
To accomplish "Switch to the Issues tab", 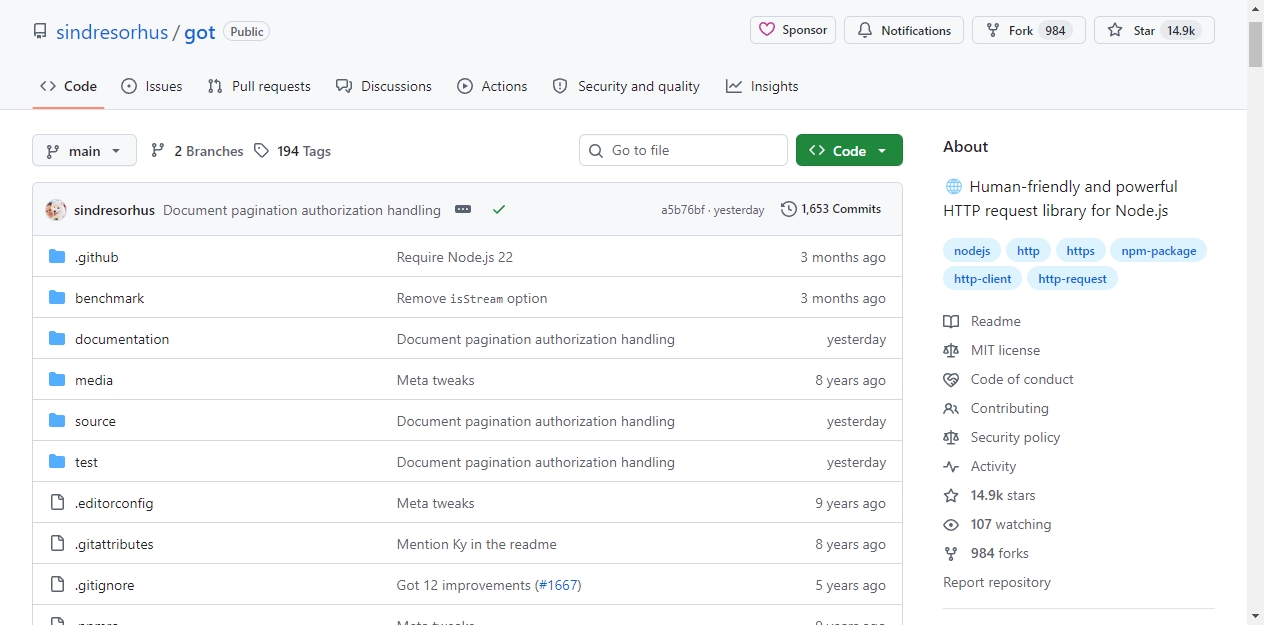I will [152, 86].
